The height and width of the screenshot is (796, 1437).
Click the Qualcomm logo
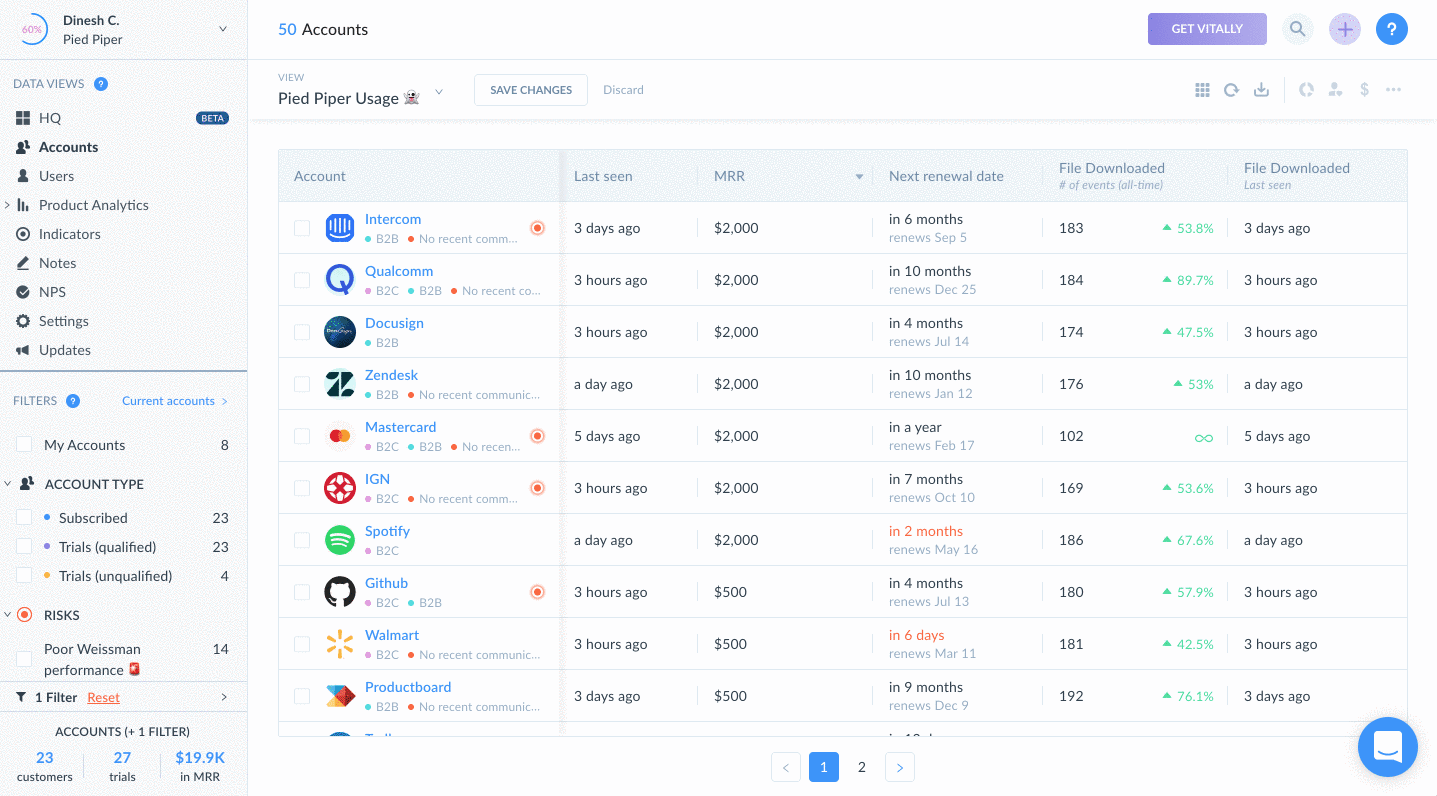[340, 280]
